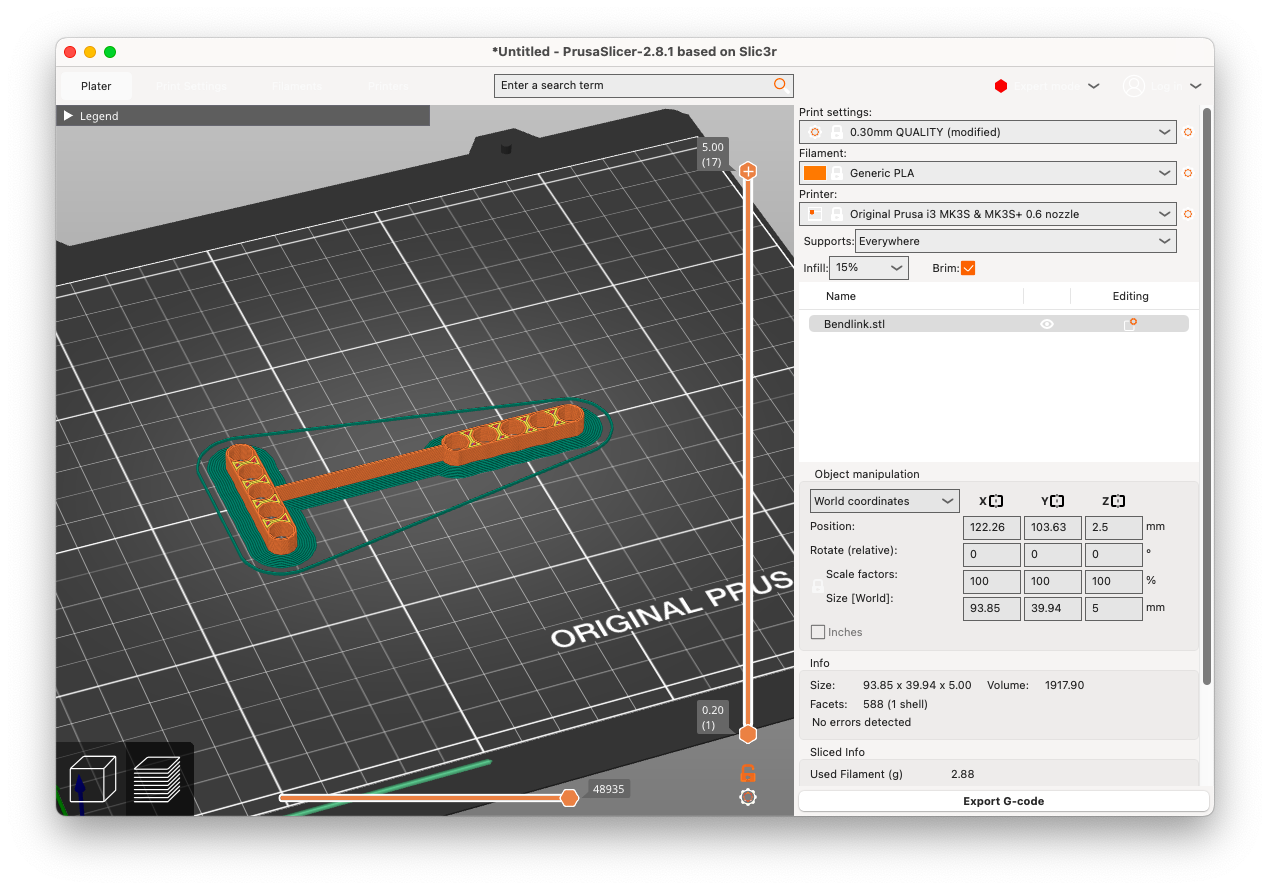Image resolution: width=1270 pixels, height=890 pixels.
Task: Open the Infill 15% dropdown
Action: coord(868,268)
